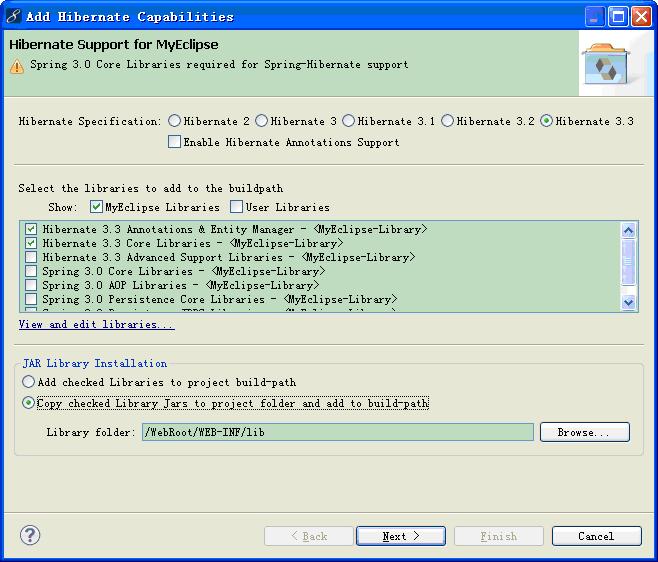Click the disabled Finish button

coord(499,536)
